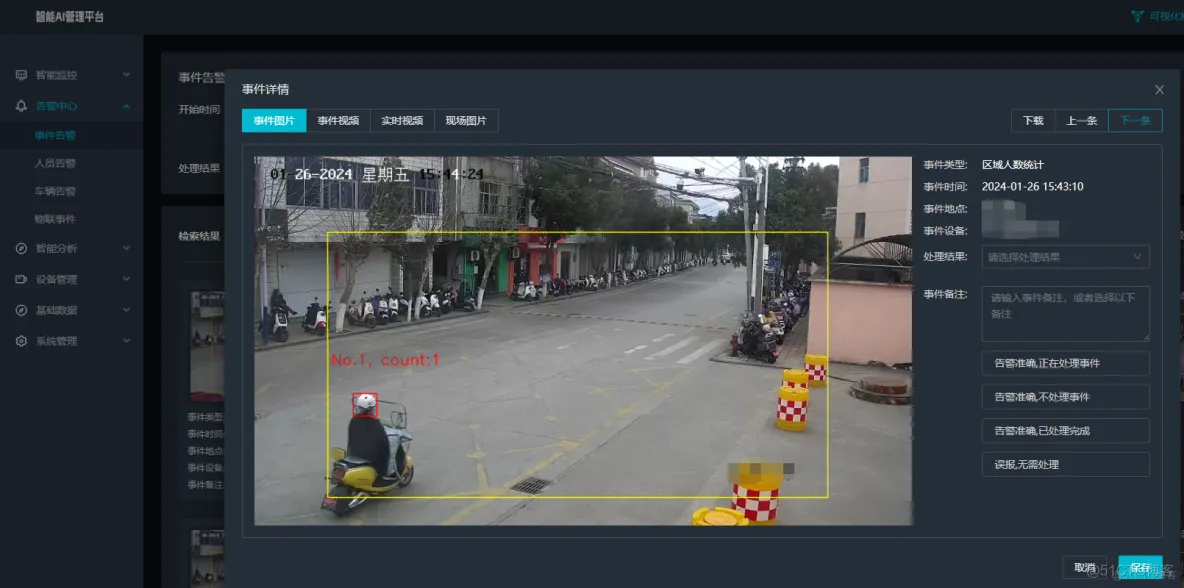Open the 请选择处理结果 dropdown
Viewport: 1184px width, 588px height.
tap(1065, 257)
